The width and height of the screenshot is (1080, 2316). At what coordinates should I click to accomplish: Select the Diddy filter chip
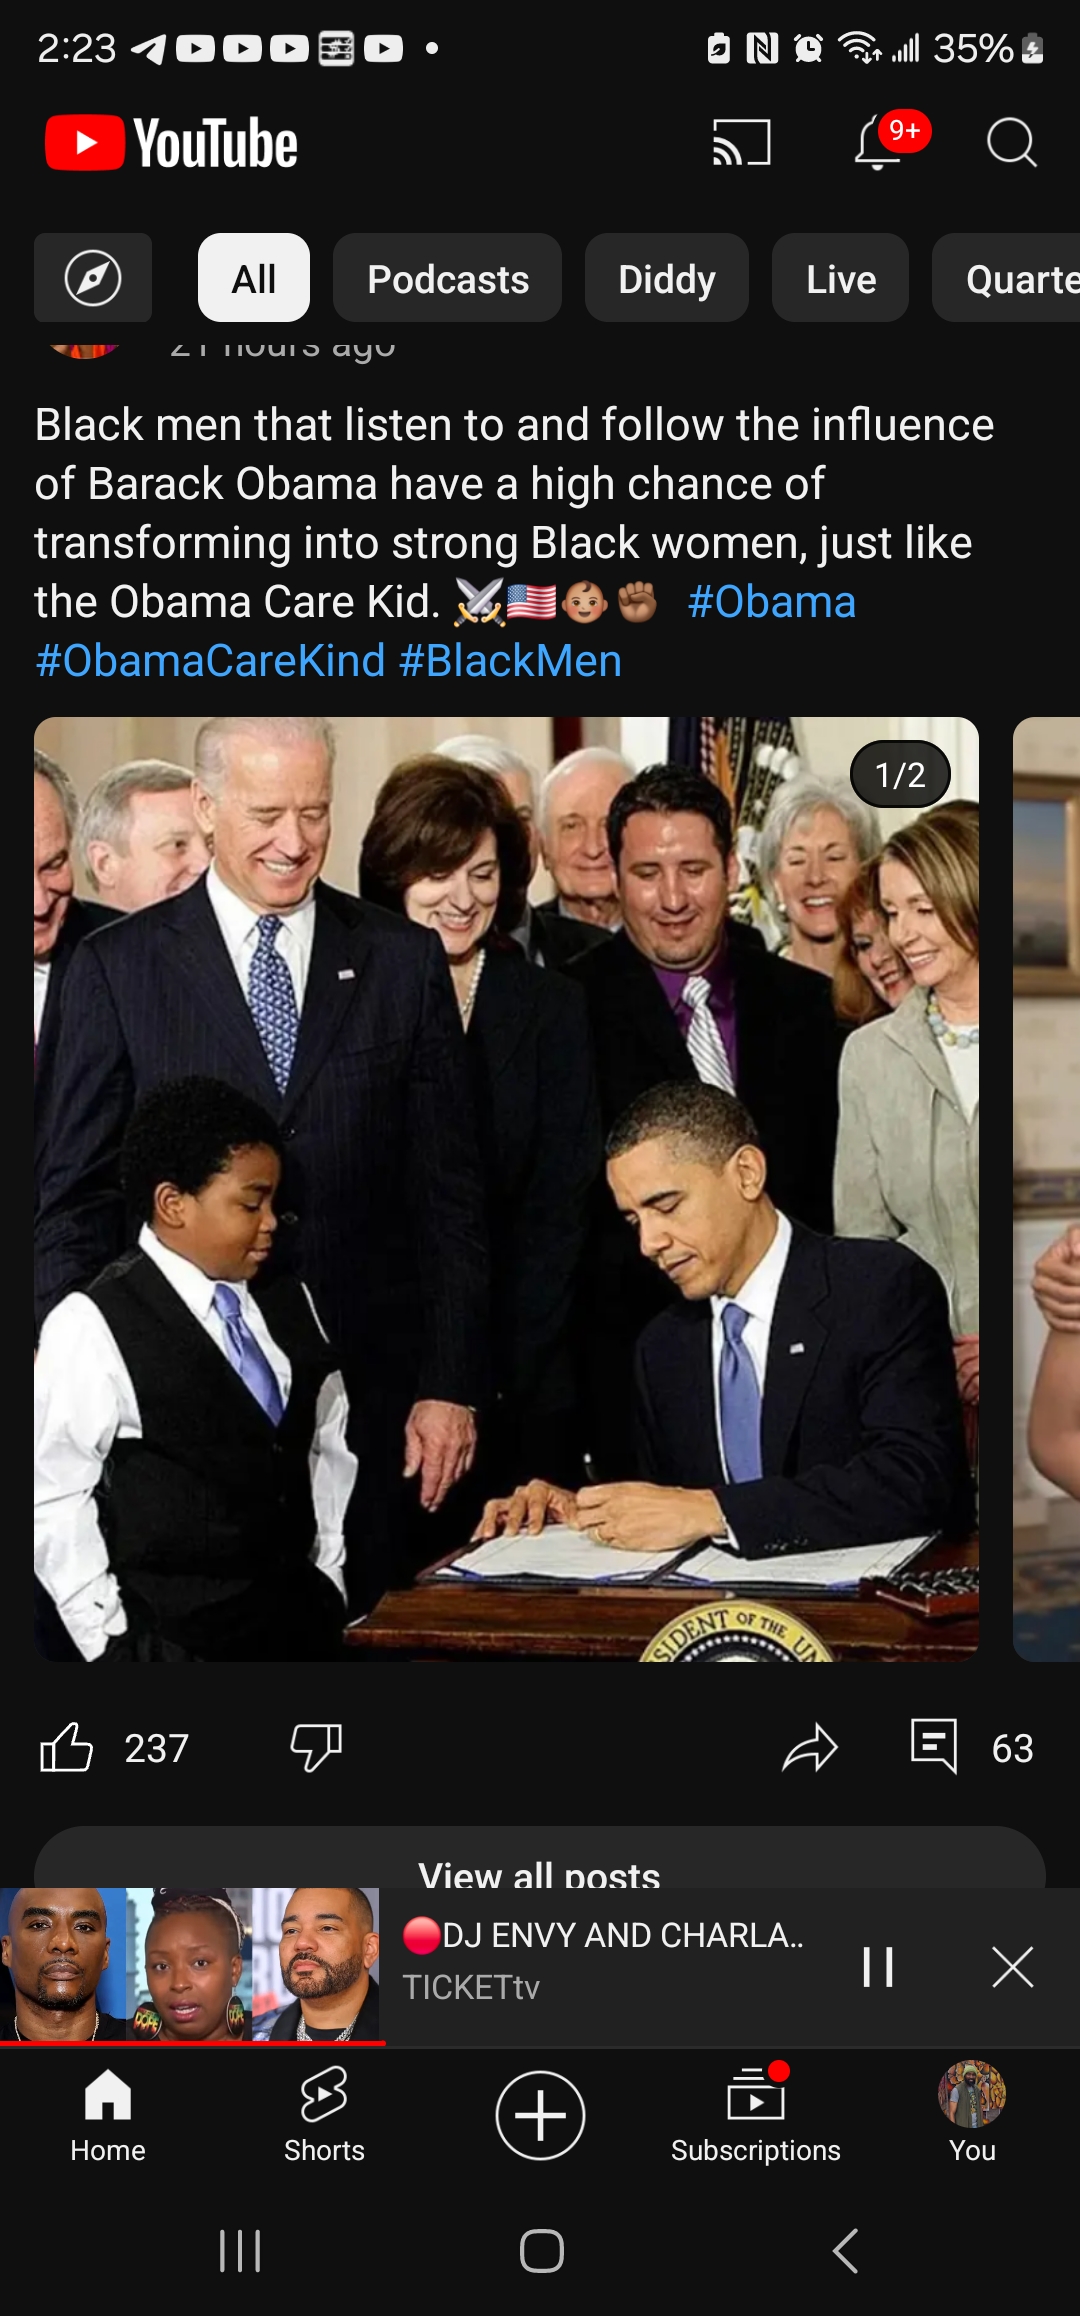[x=667, y=278]
